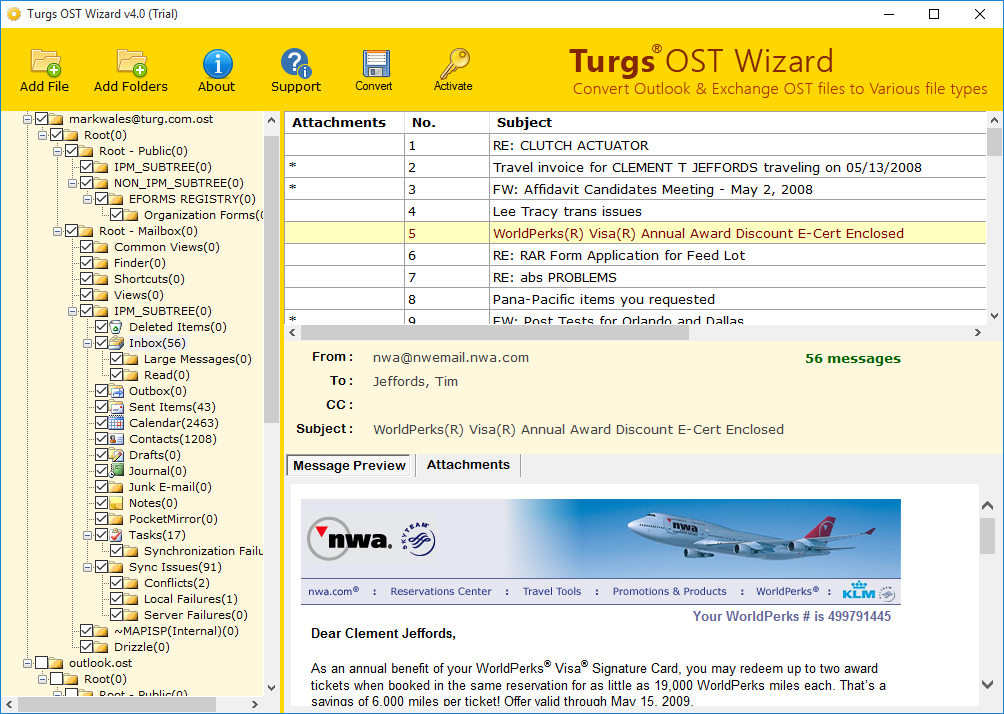Click the KLM logo in email banner
This screenshot has width=1004, height=714.
[x=859, y=590]
